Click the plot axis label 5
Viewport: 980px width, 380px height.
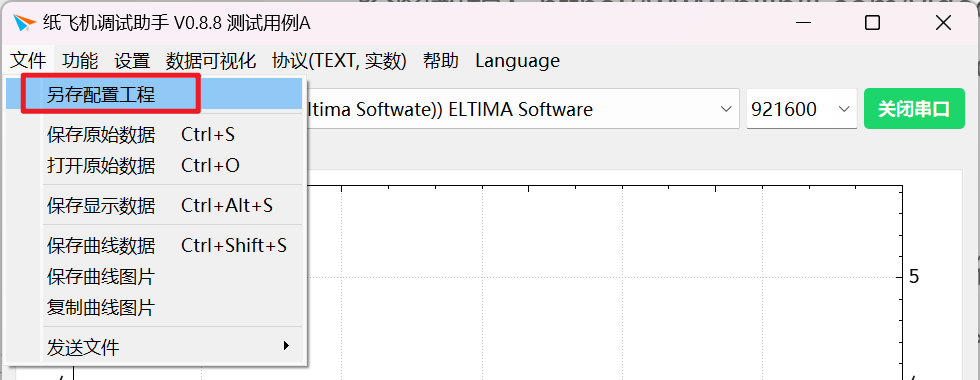pyautogui.click(x=914, y=276)
